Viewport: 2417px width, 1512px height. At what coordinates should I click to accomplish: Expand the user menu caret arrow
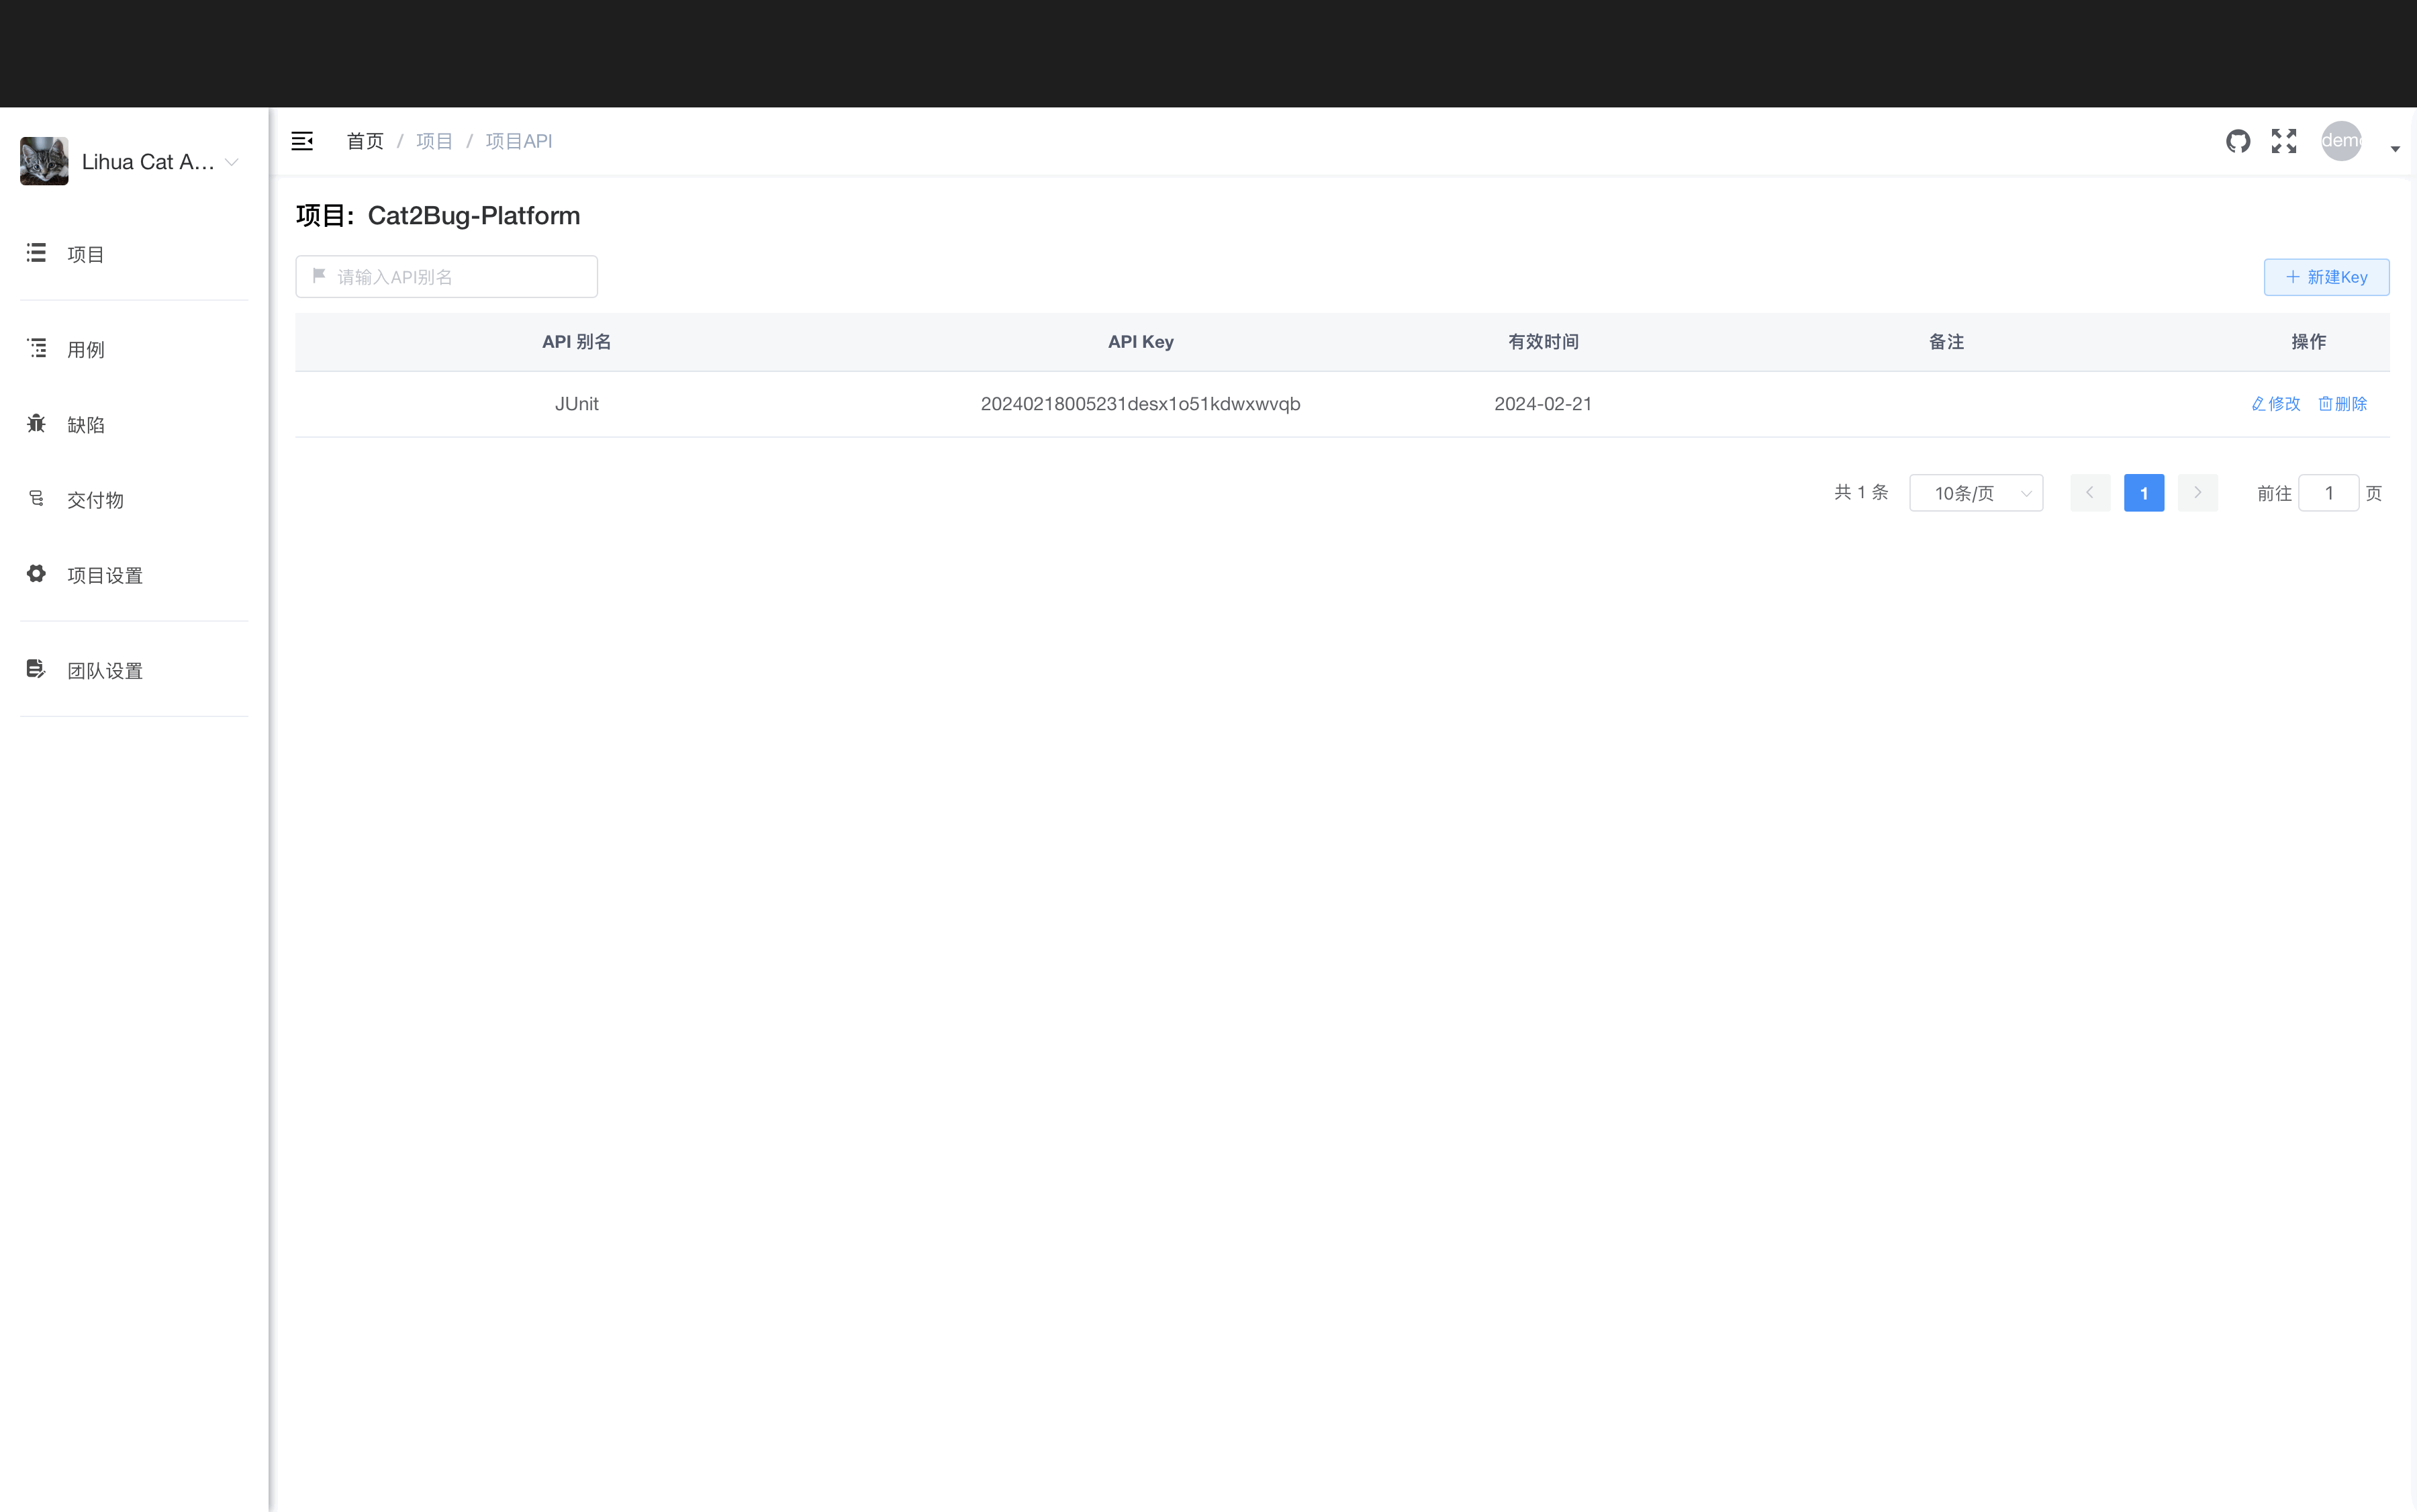2395,149
